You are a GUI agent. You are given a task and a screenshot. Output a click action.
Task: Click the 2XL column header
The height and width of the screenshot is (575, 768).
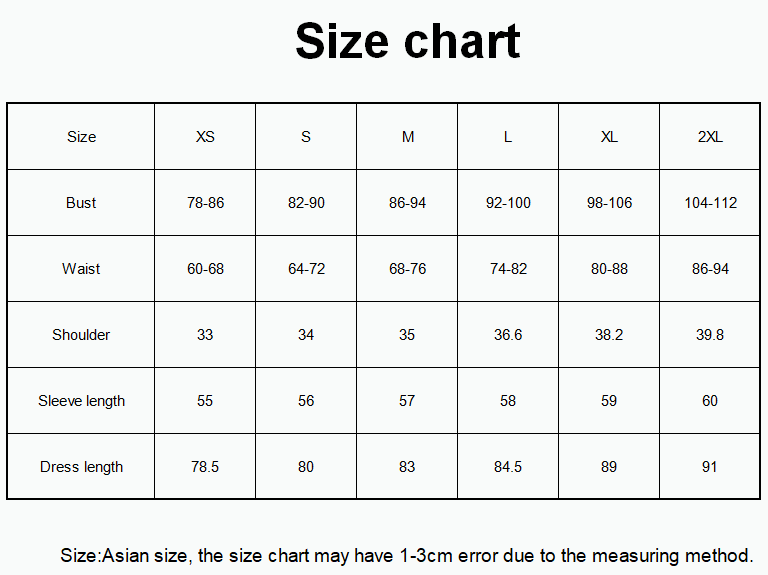[710, 137]
